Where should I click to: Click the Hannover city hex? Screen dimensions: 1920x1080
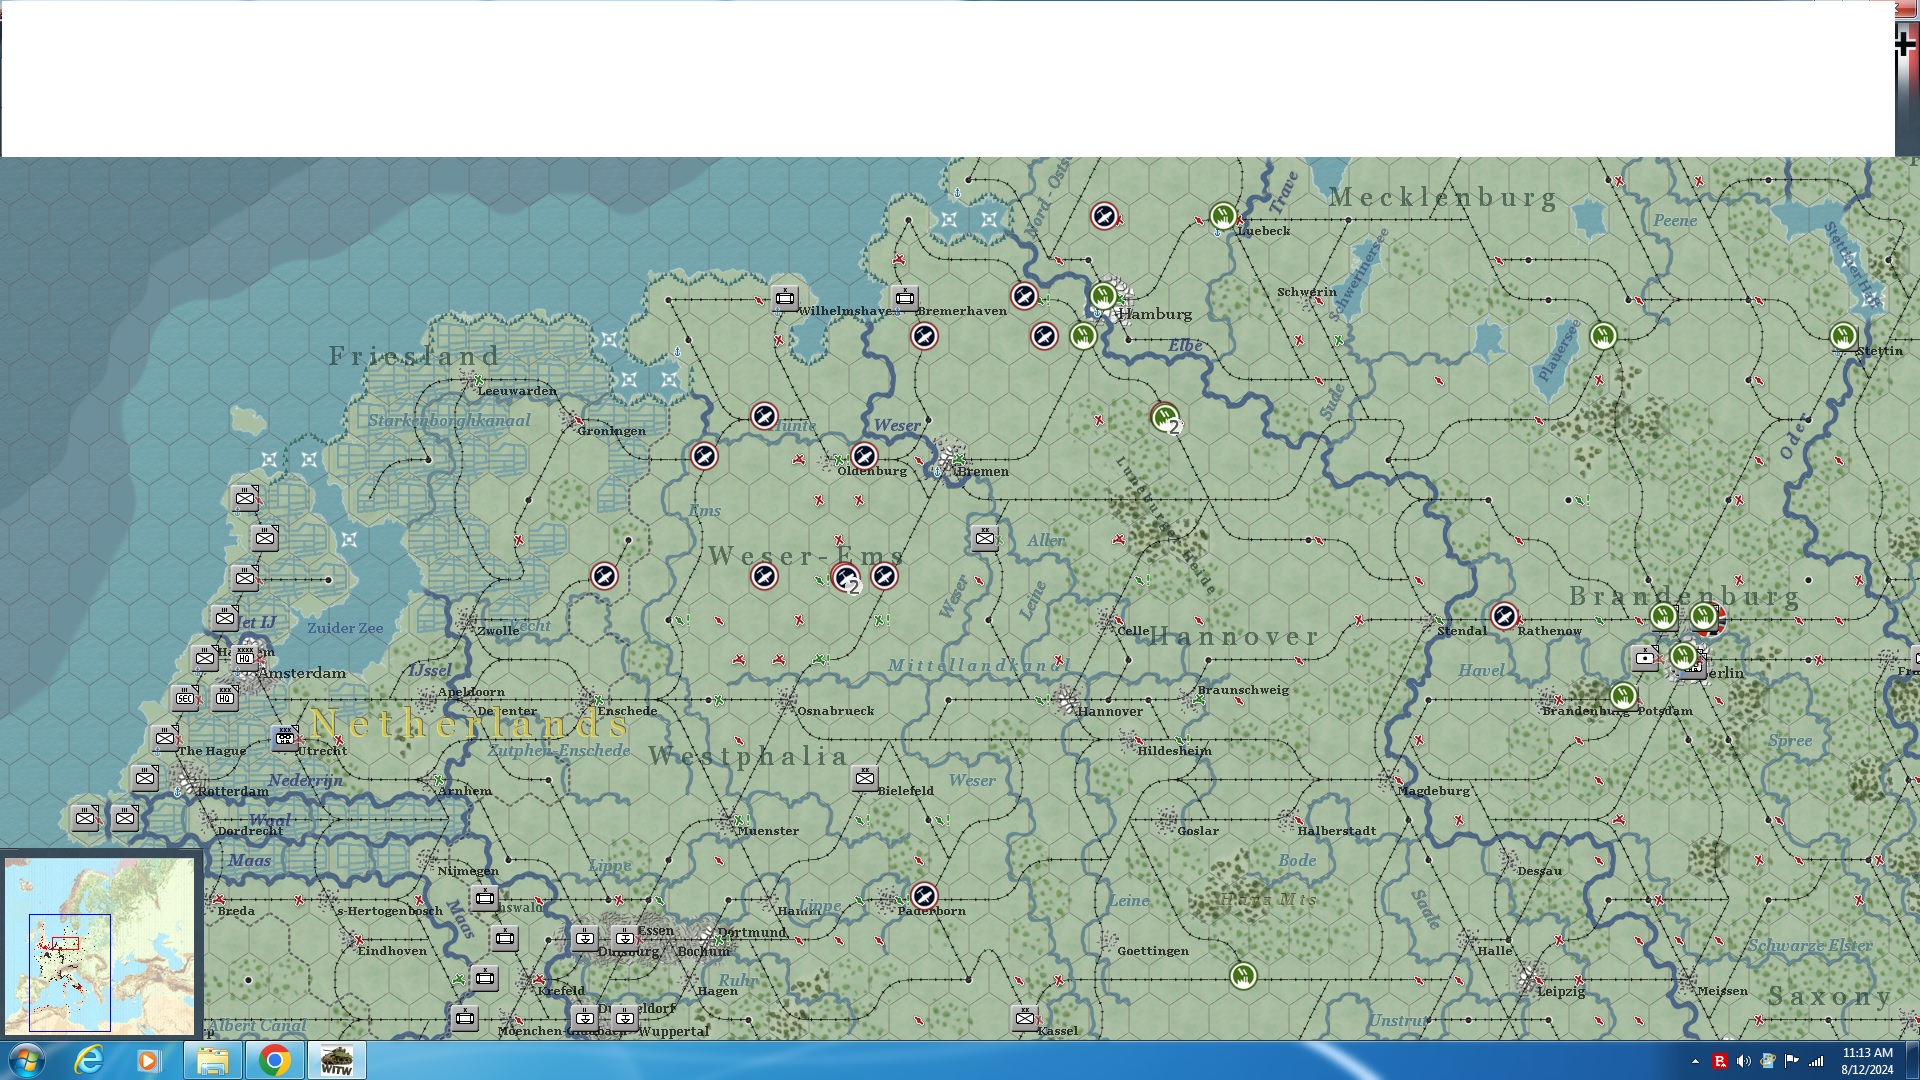pyautogui.click(x=1066, y=698)
